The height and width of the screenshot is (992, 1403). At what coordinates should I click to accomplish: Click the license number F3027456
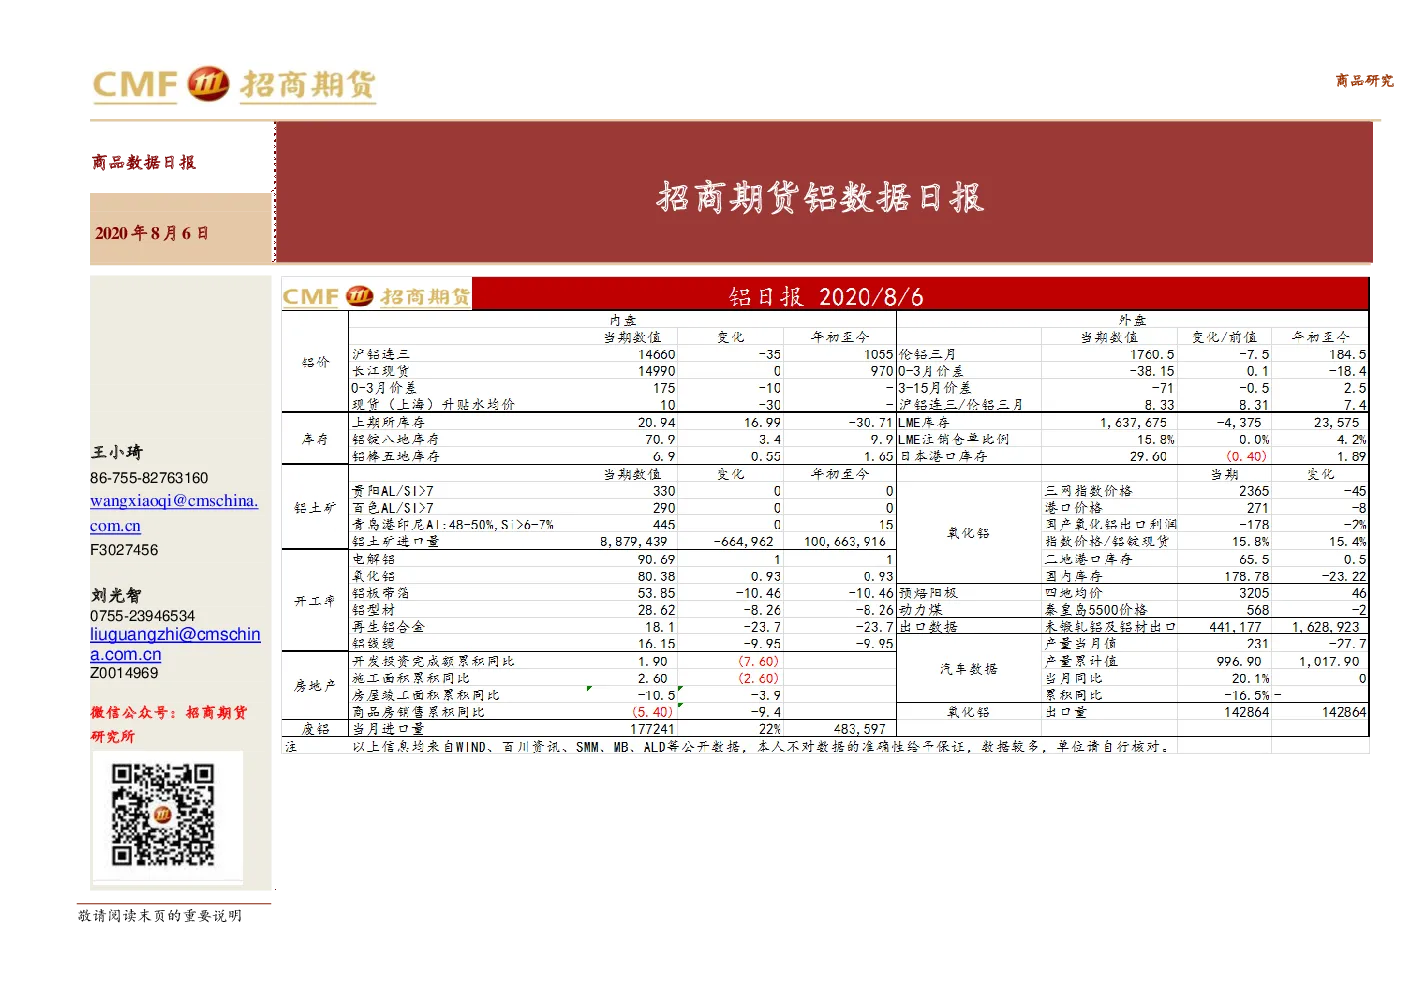coord(124,550)
